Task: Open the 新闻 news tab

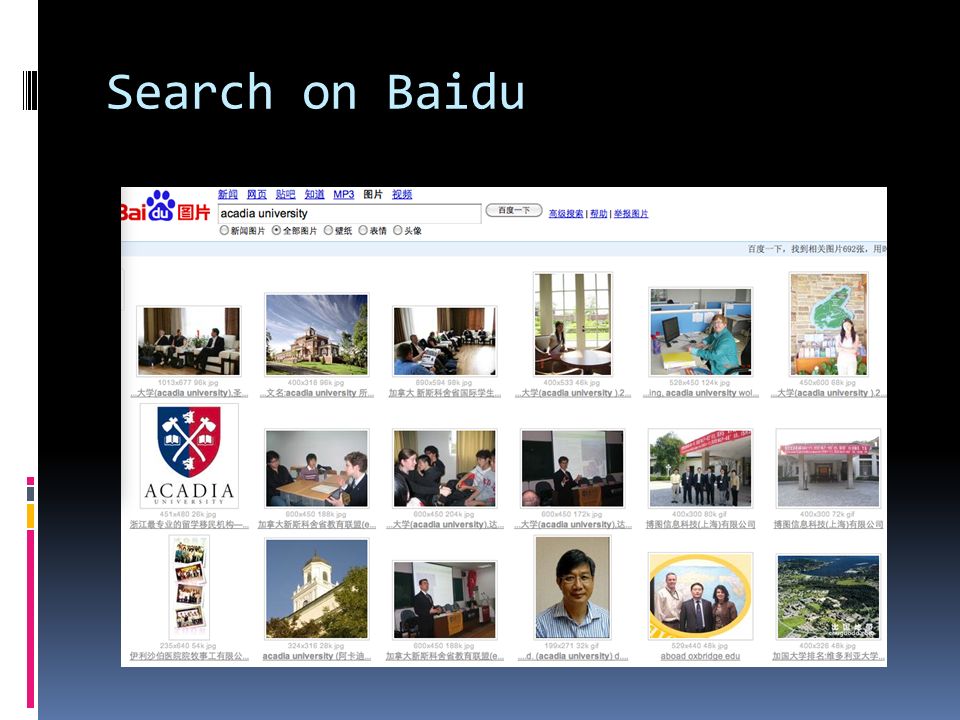Action: coord(228,194)
